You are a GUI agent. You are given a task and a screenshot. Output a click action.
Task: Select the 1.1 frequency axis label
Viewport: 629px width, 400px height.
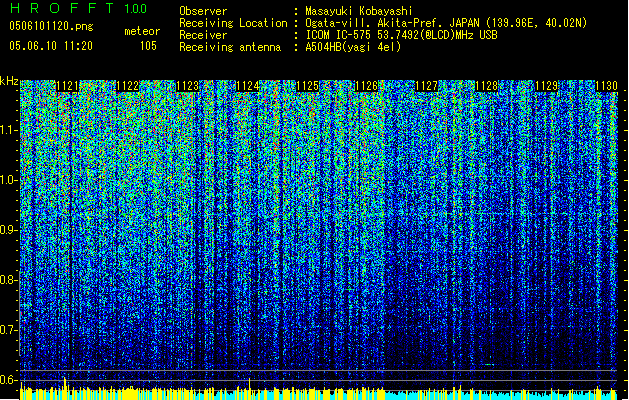tap(9, 130)
